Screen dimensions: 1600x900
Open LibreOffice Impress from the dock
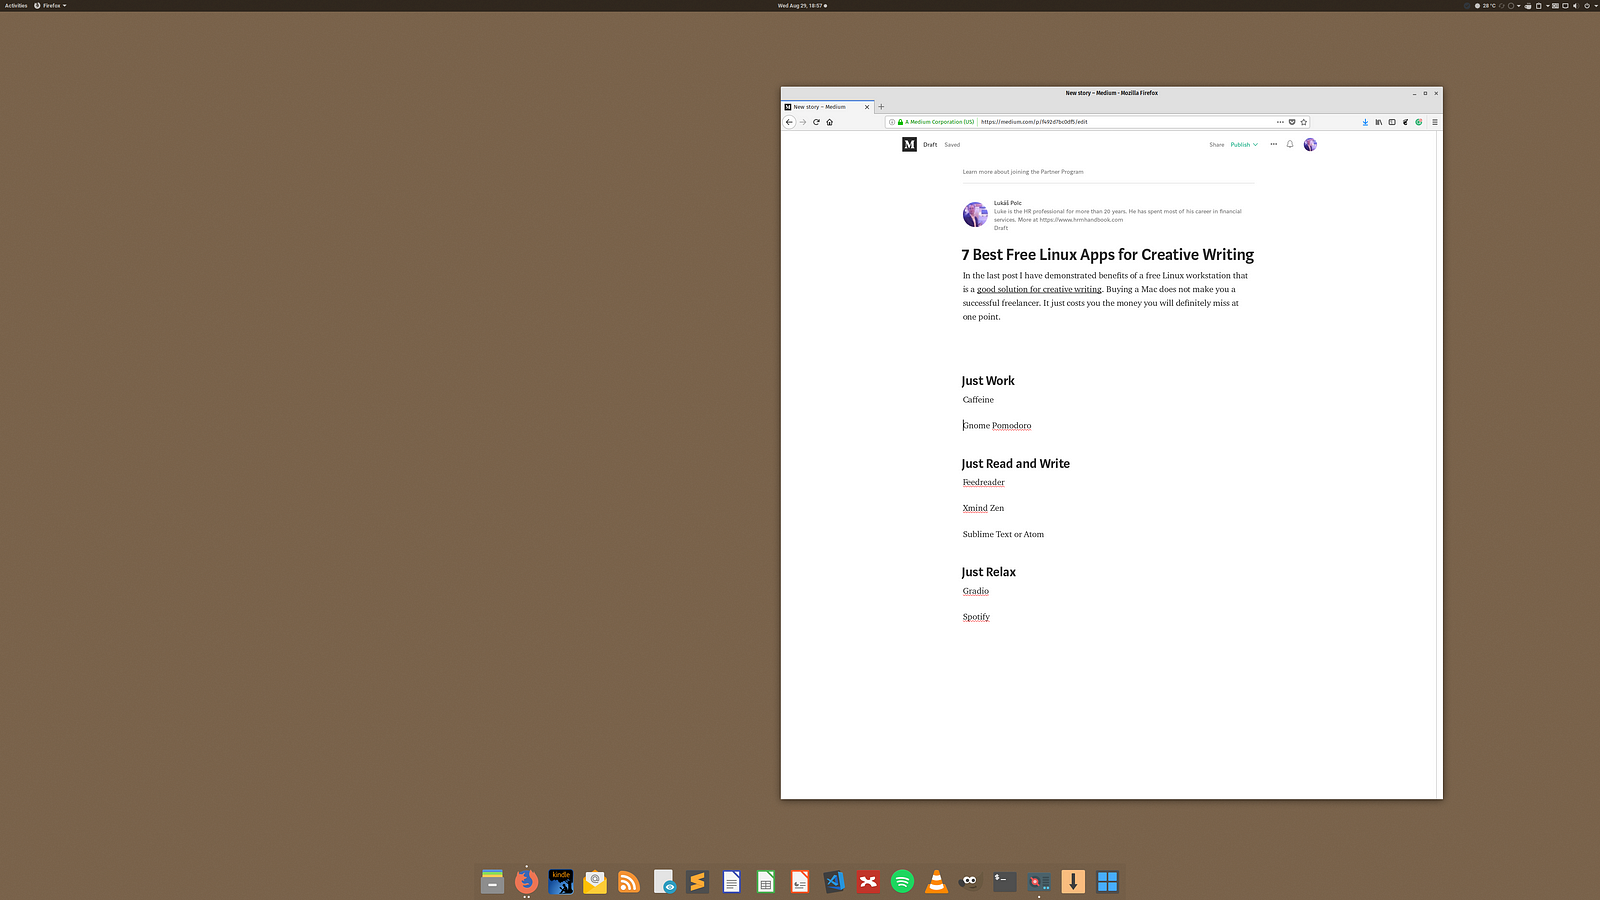coord(800,881)
